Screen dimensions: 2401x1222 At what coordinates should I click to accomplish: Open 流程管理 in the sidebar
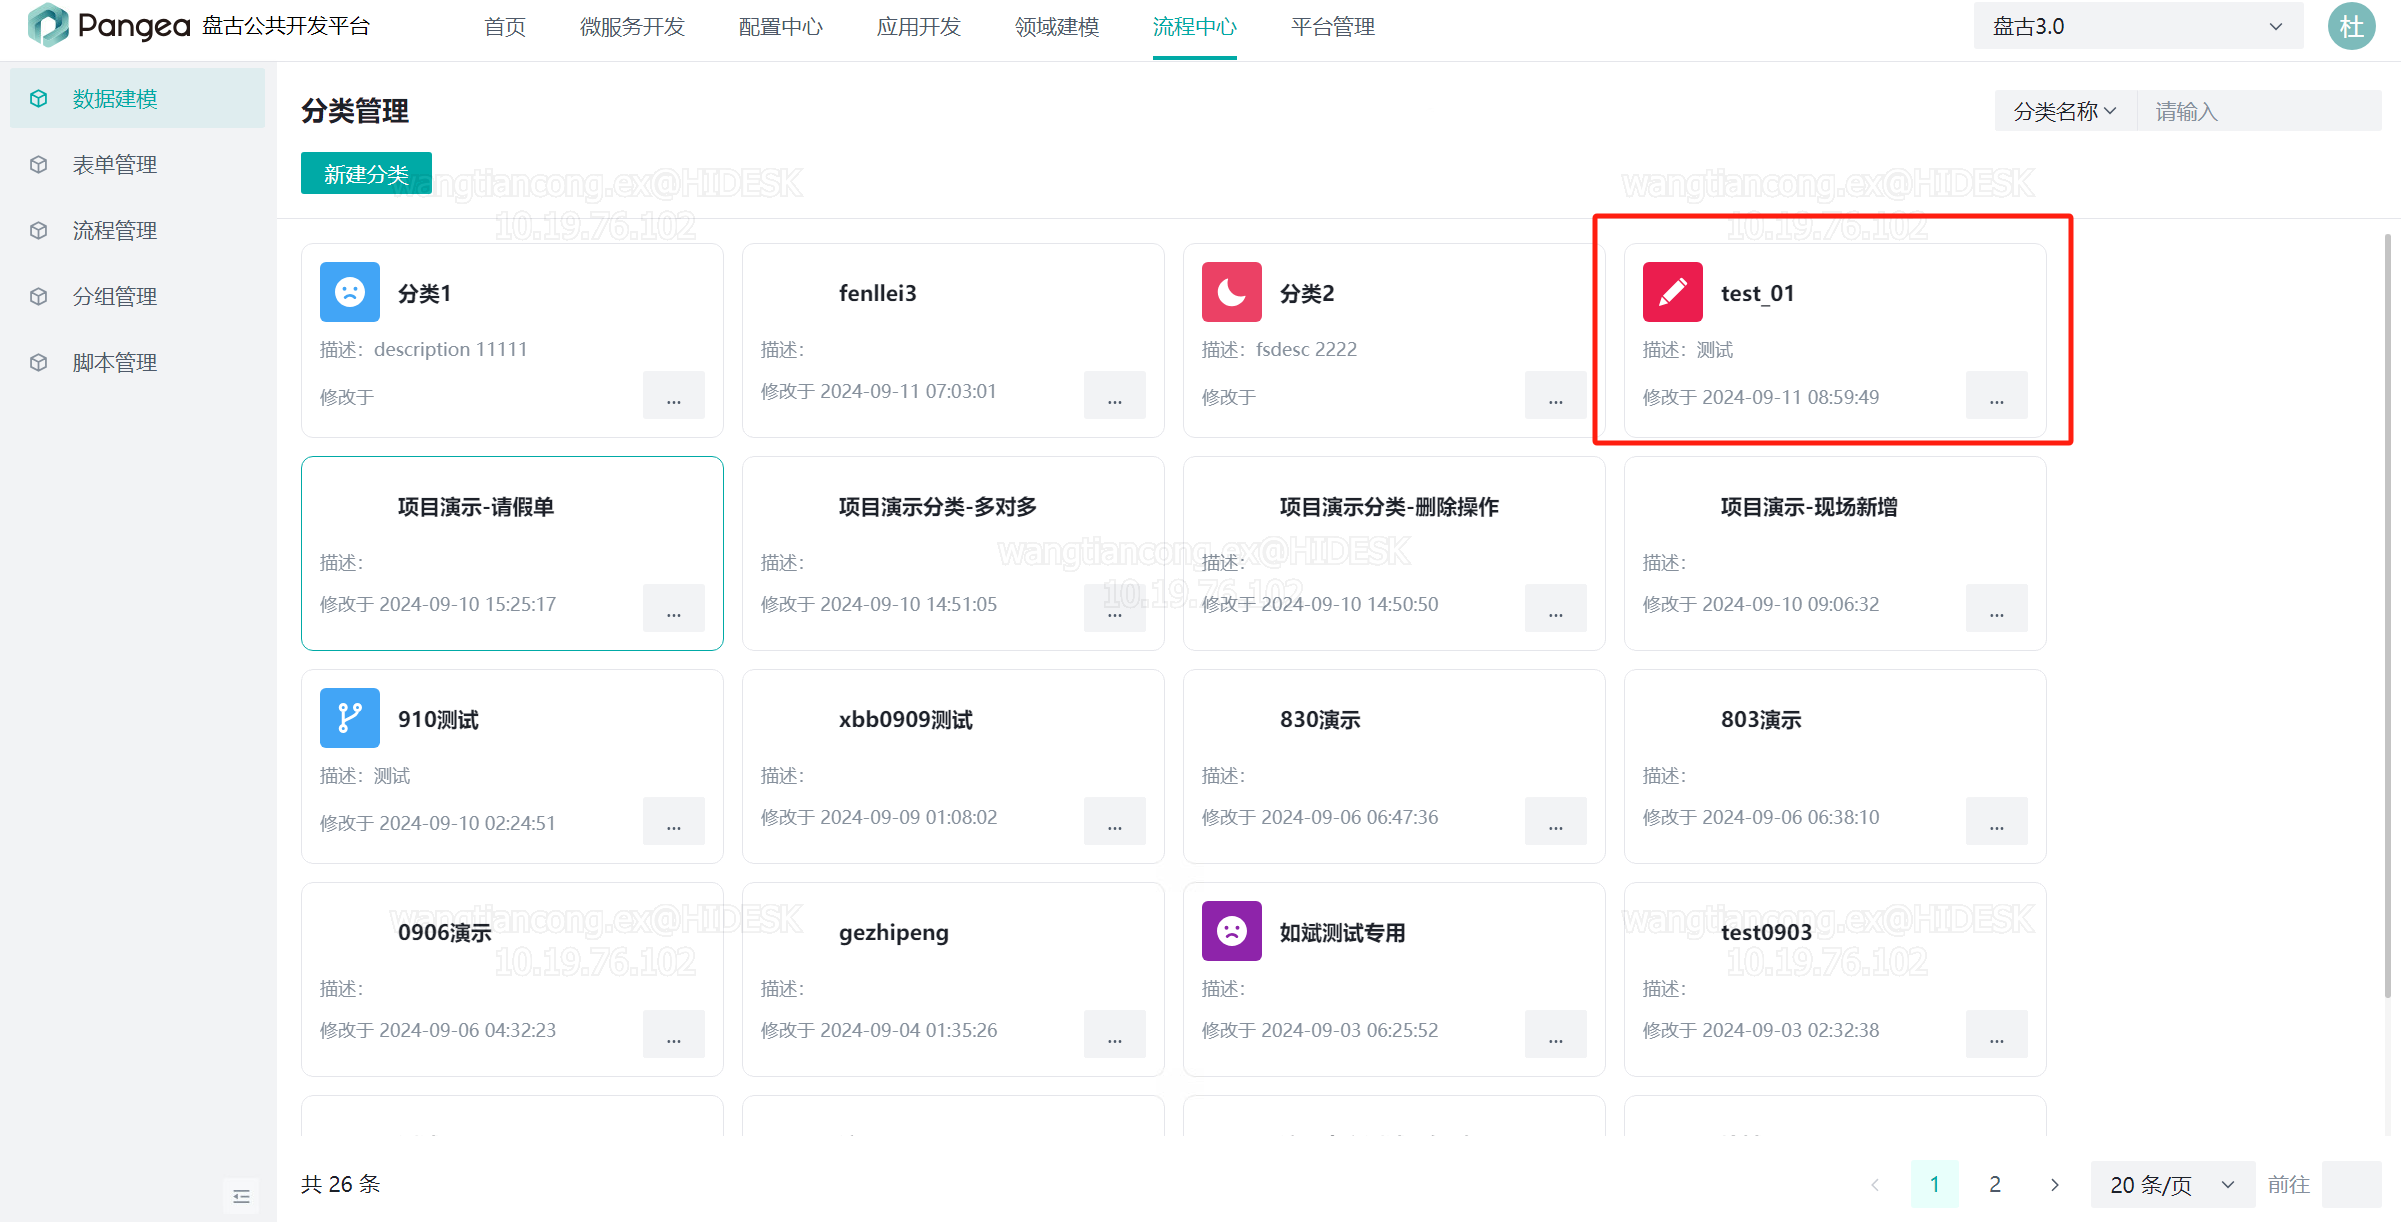tap(137, 230)
